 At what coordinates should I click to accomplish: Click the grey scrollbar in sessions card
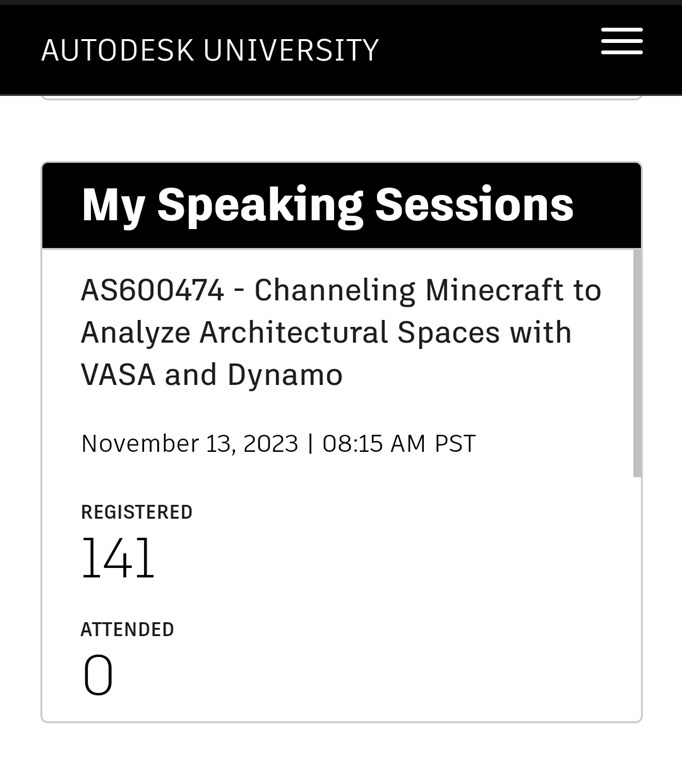(x=637, y=362)
